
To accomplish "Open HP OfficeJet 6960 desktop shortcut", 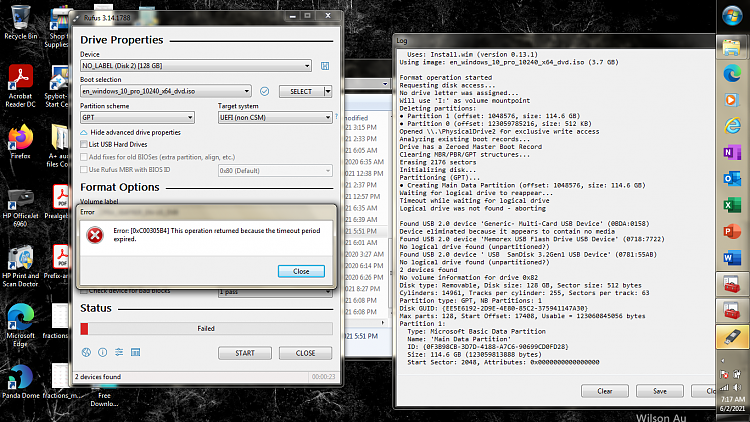I will coord(21,208).
